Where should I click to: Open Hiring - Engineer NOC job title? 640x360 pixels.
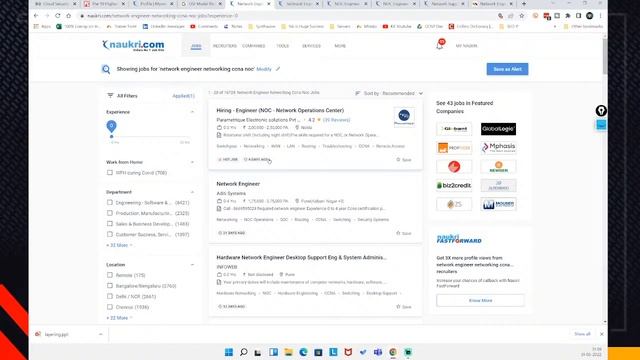click(280, 110)
